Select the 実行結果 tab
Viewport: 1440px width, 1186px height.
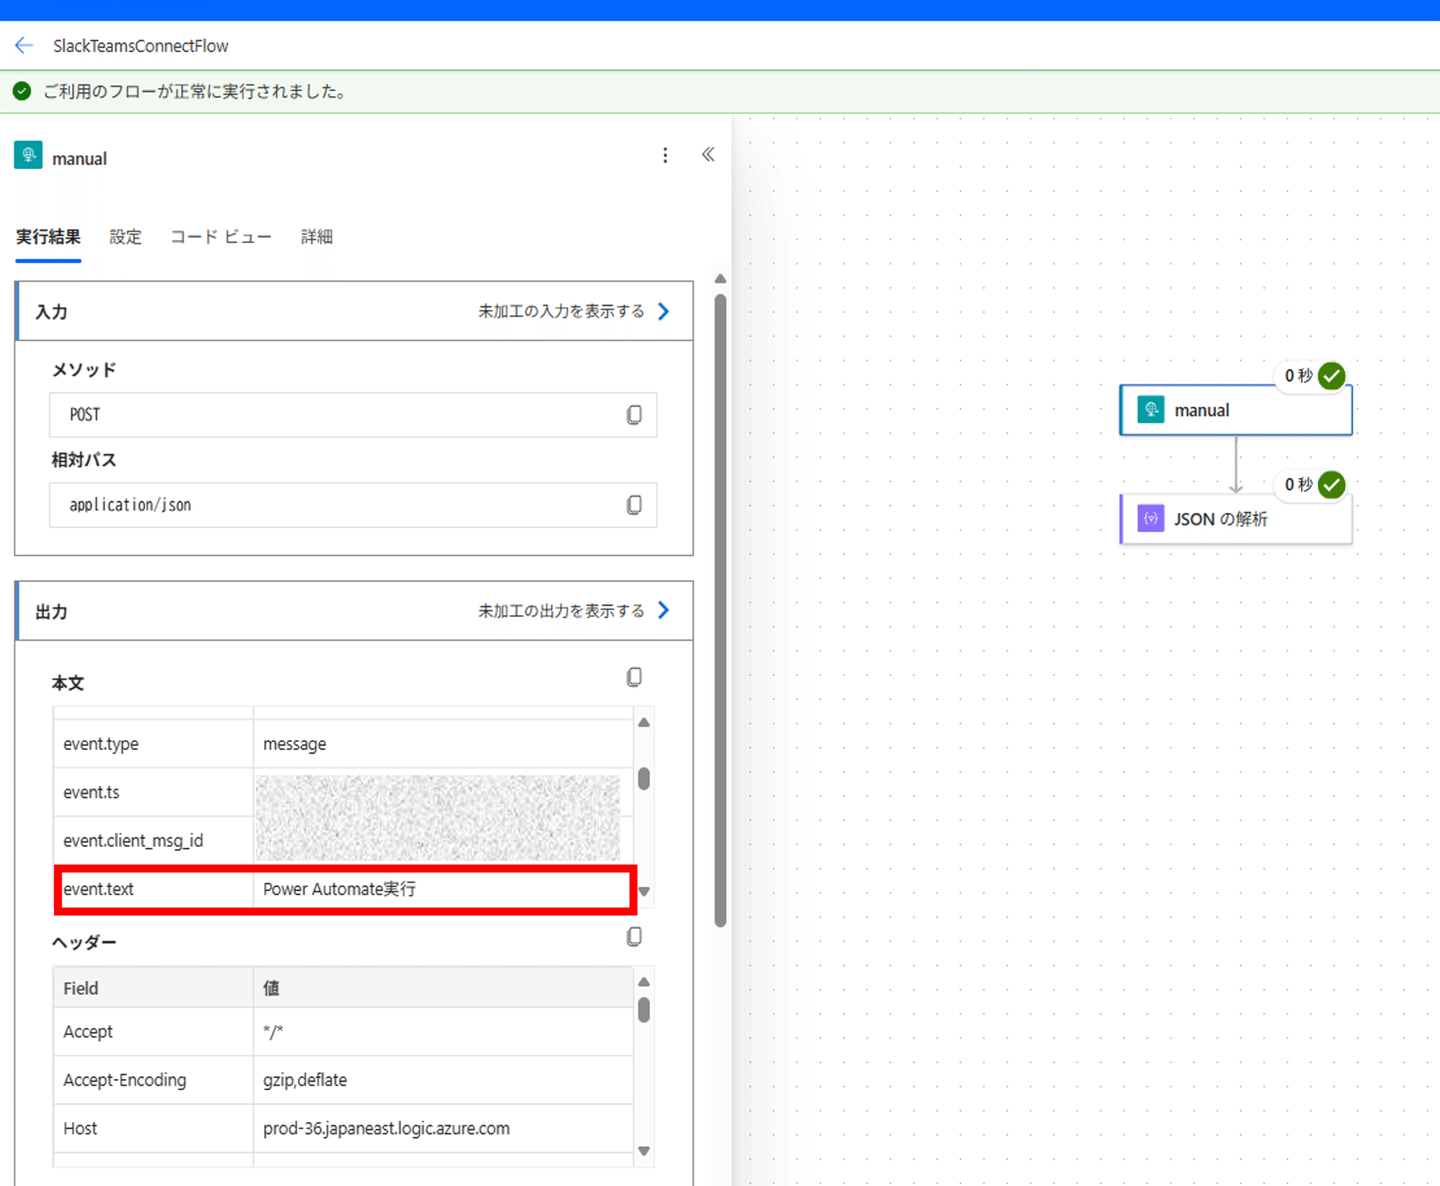pos(48,237)
